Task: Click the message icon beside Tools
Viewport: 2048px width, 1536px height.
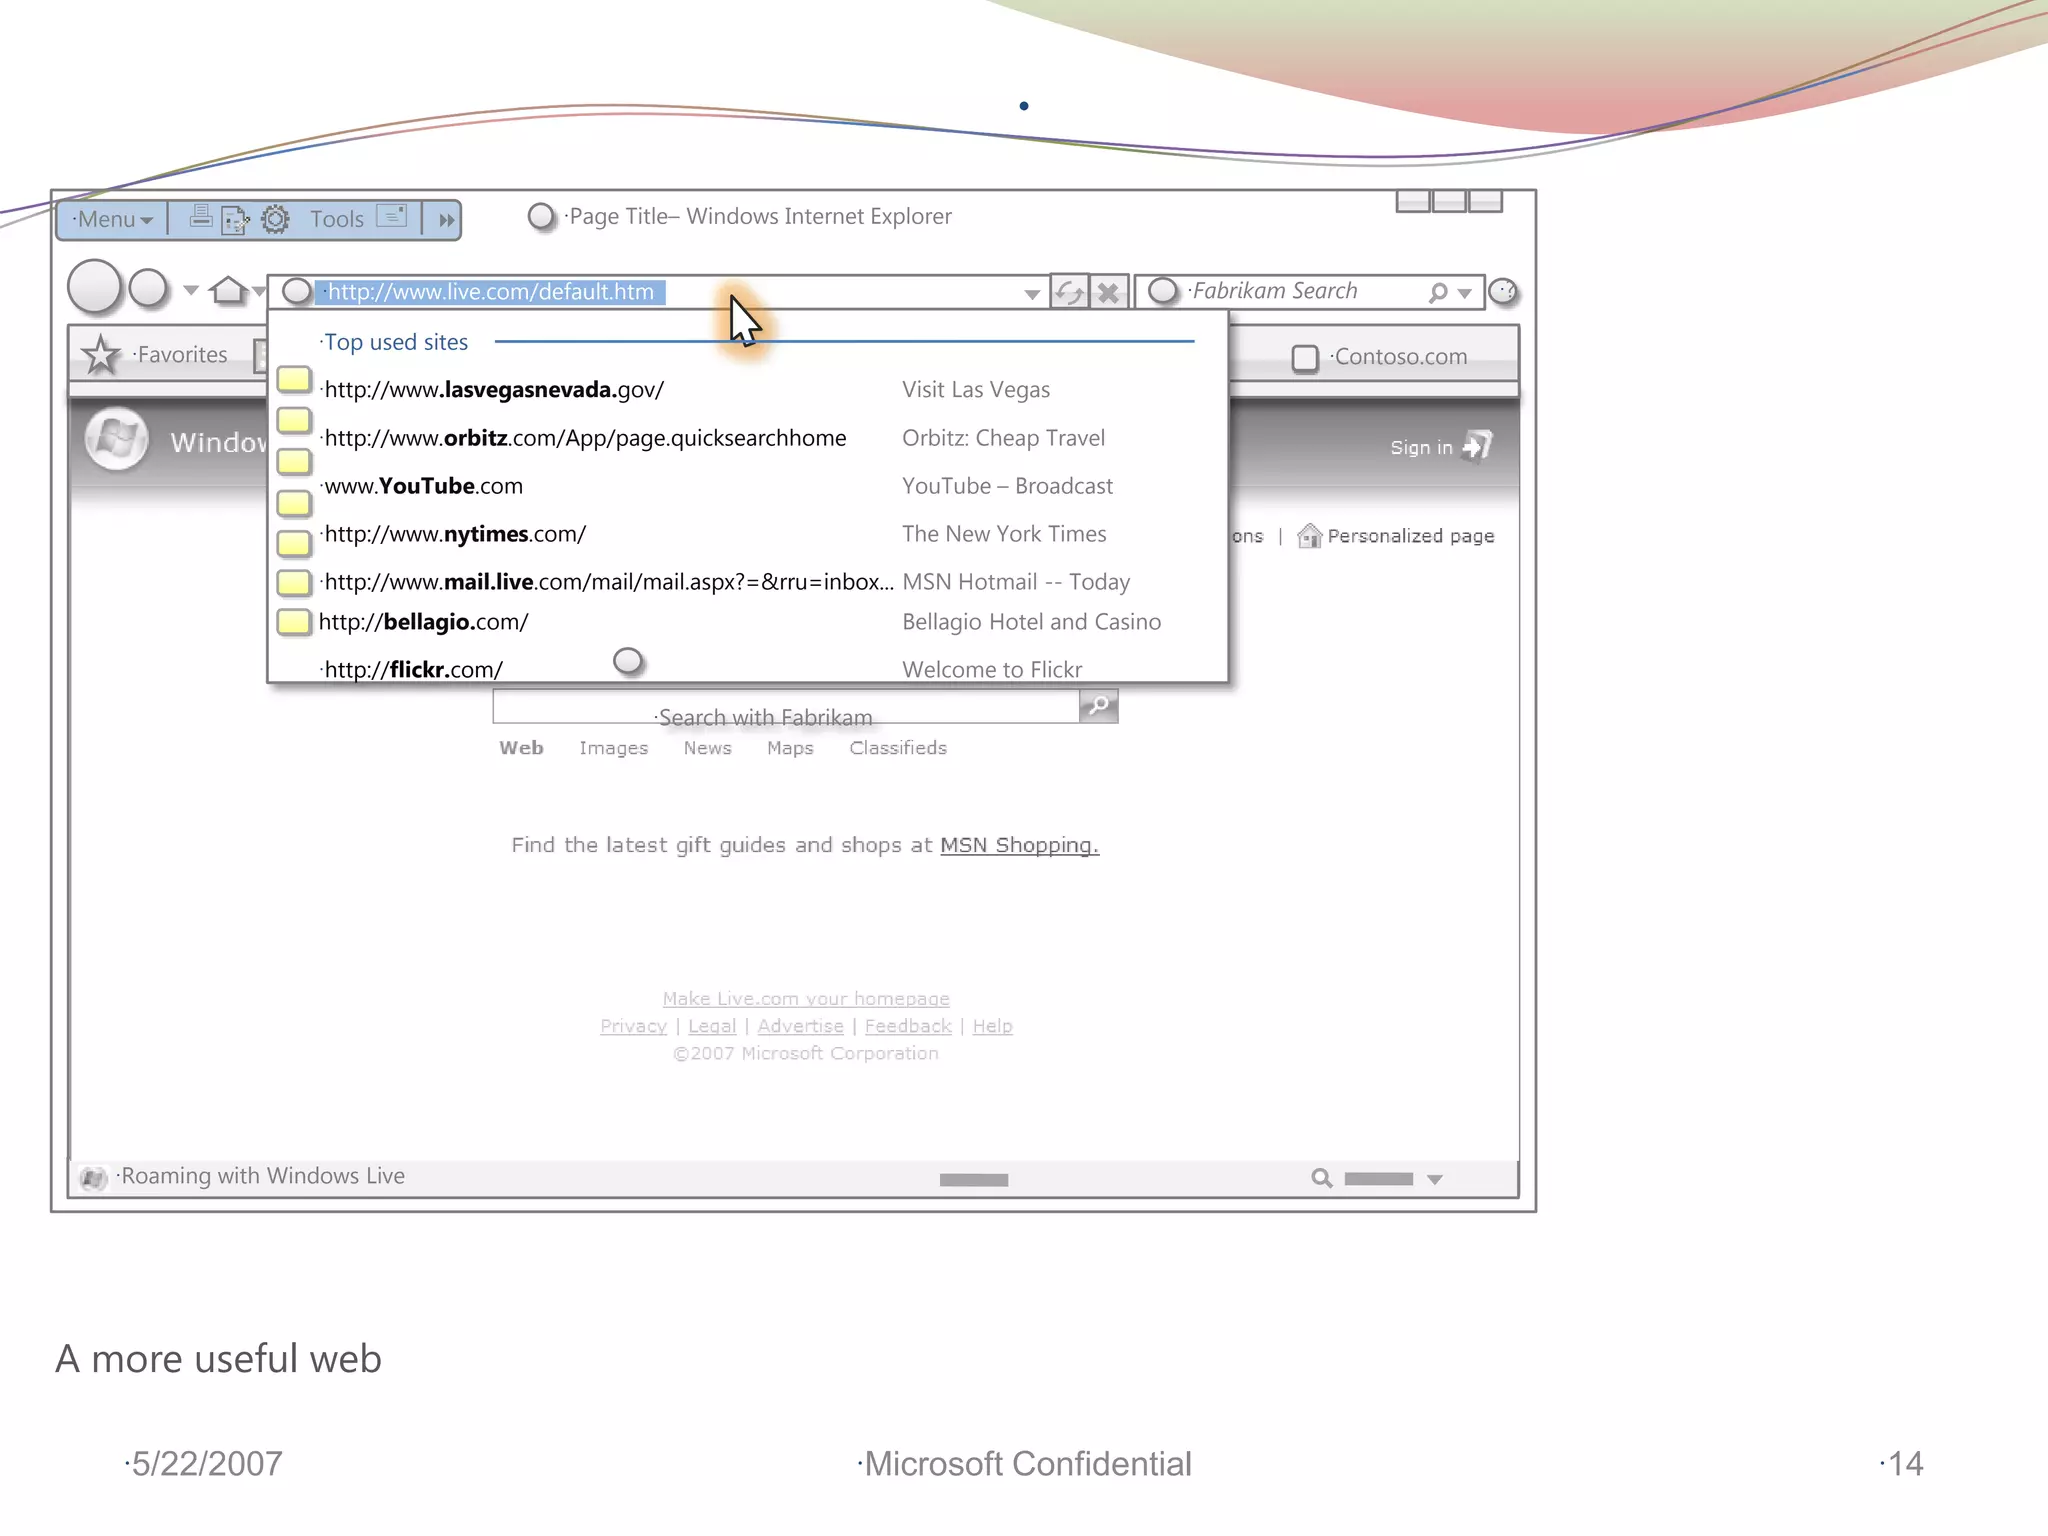Action: pos(391,216)
